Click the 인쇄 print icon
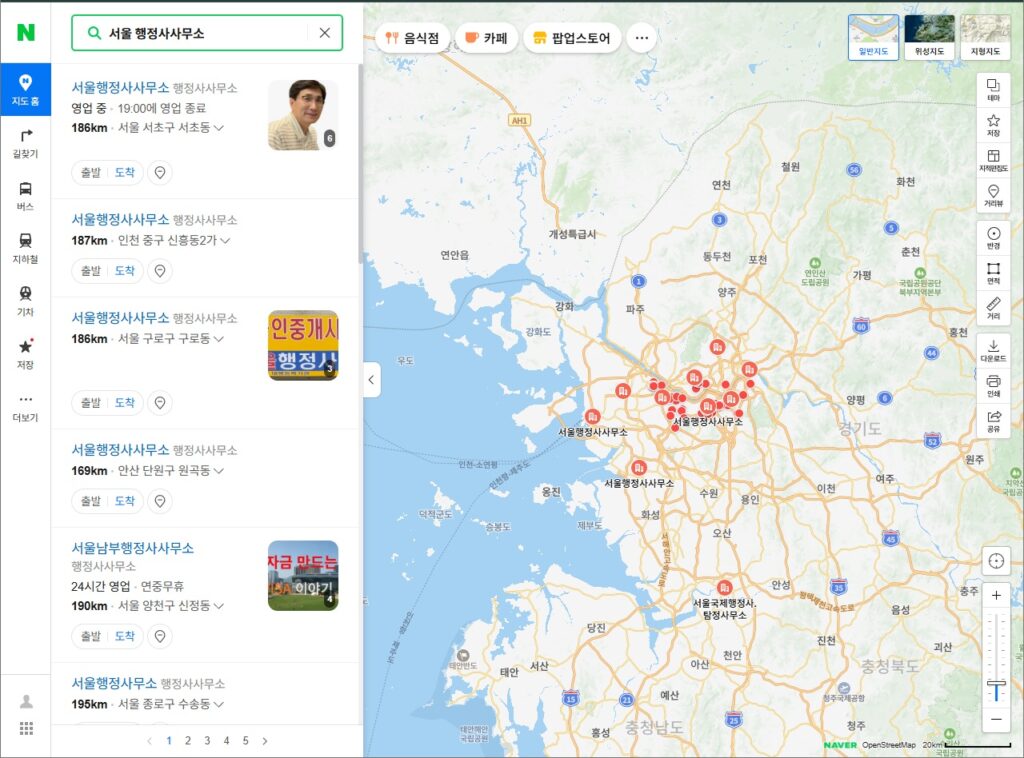Screen dimensions: 1024x758 coord(993,386)
